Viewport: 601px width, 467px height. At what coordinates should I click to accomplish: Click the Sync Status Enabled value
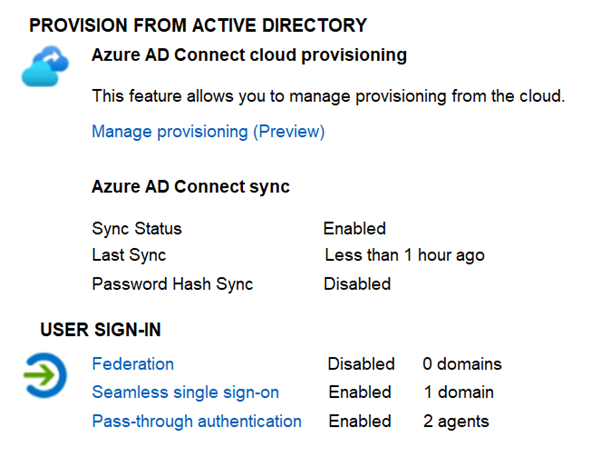(x=355, y=229)
